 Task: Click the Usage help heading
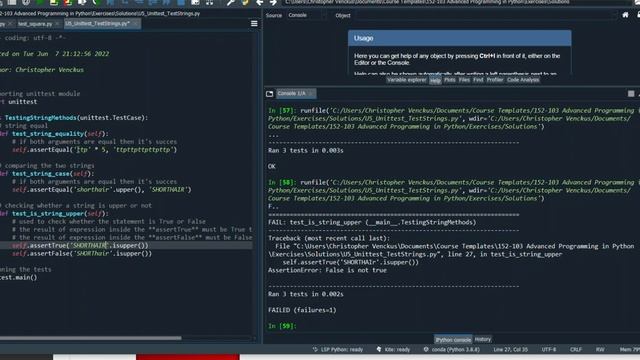363,38
